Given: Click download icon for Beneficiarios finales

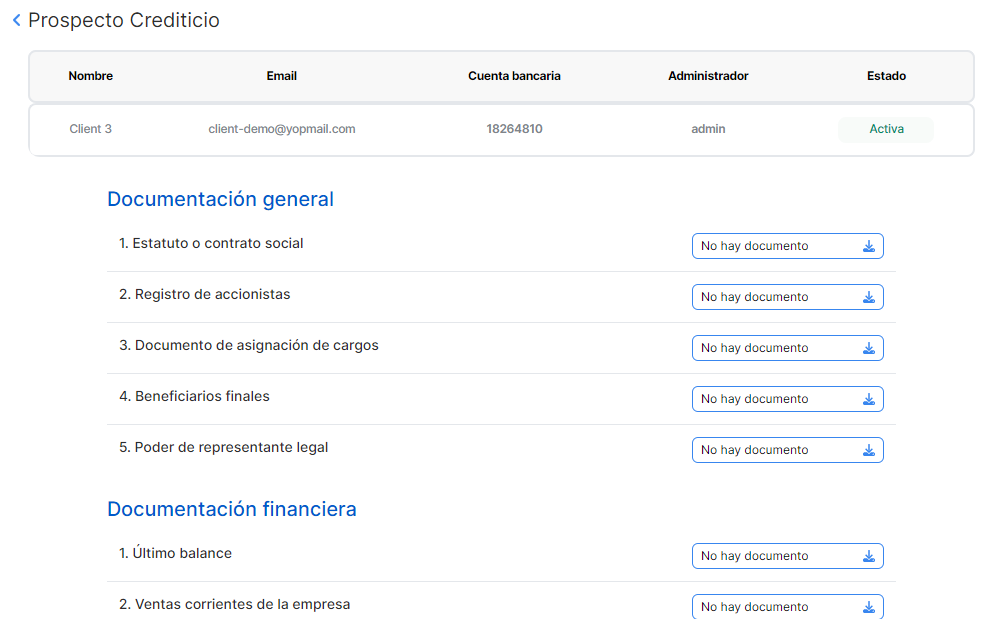Looking at the screenshot, I should click(x=868, y=399).
